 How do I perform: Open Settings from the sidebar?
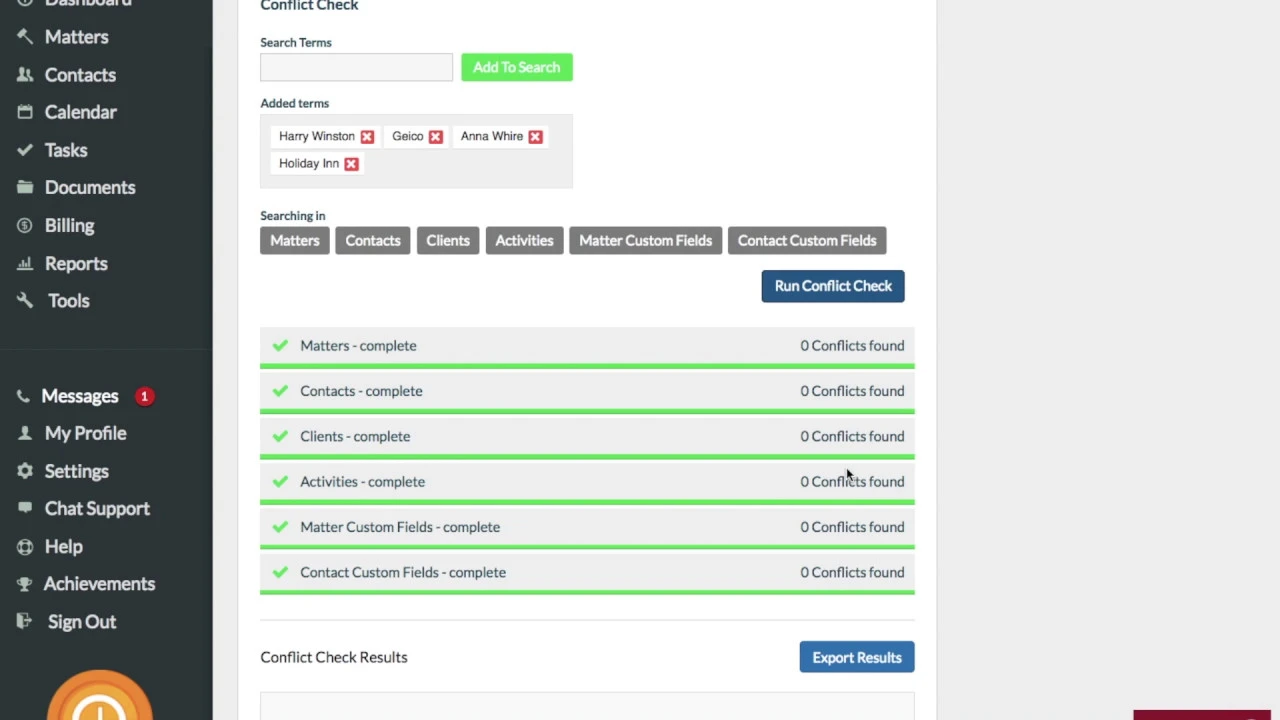[77, 471]
